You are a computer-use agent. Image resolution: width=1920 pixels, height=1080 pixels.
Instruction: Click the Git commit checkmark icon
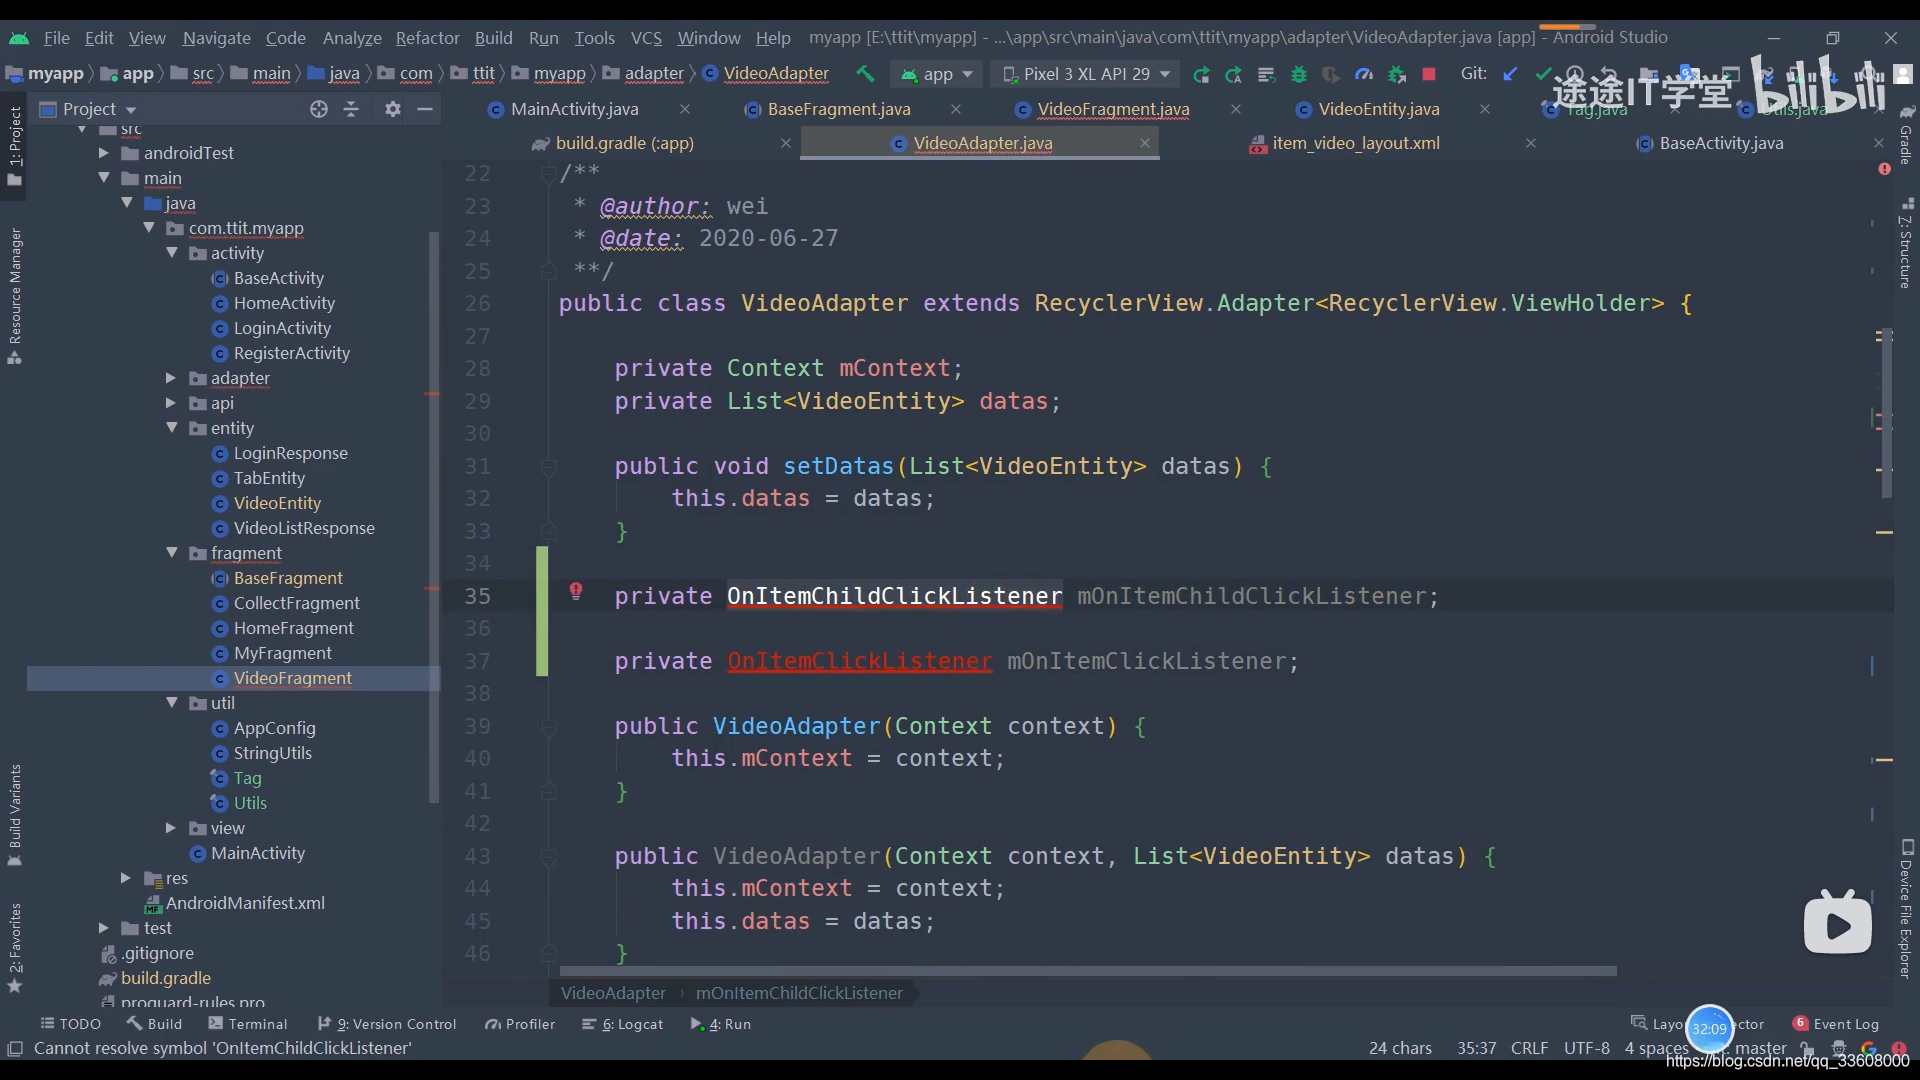click(x=1543, y=74)
